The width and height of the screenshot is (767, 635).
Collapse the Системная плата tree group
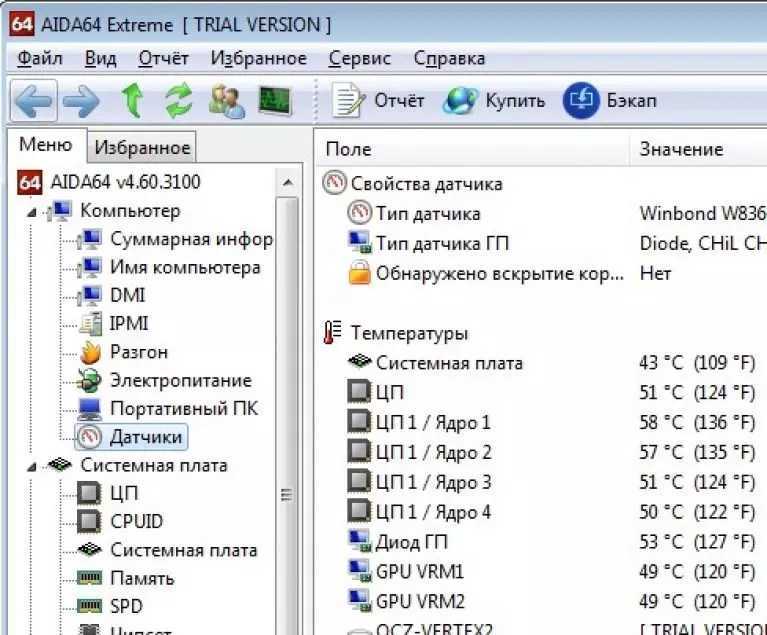32,467
